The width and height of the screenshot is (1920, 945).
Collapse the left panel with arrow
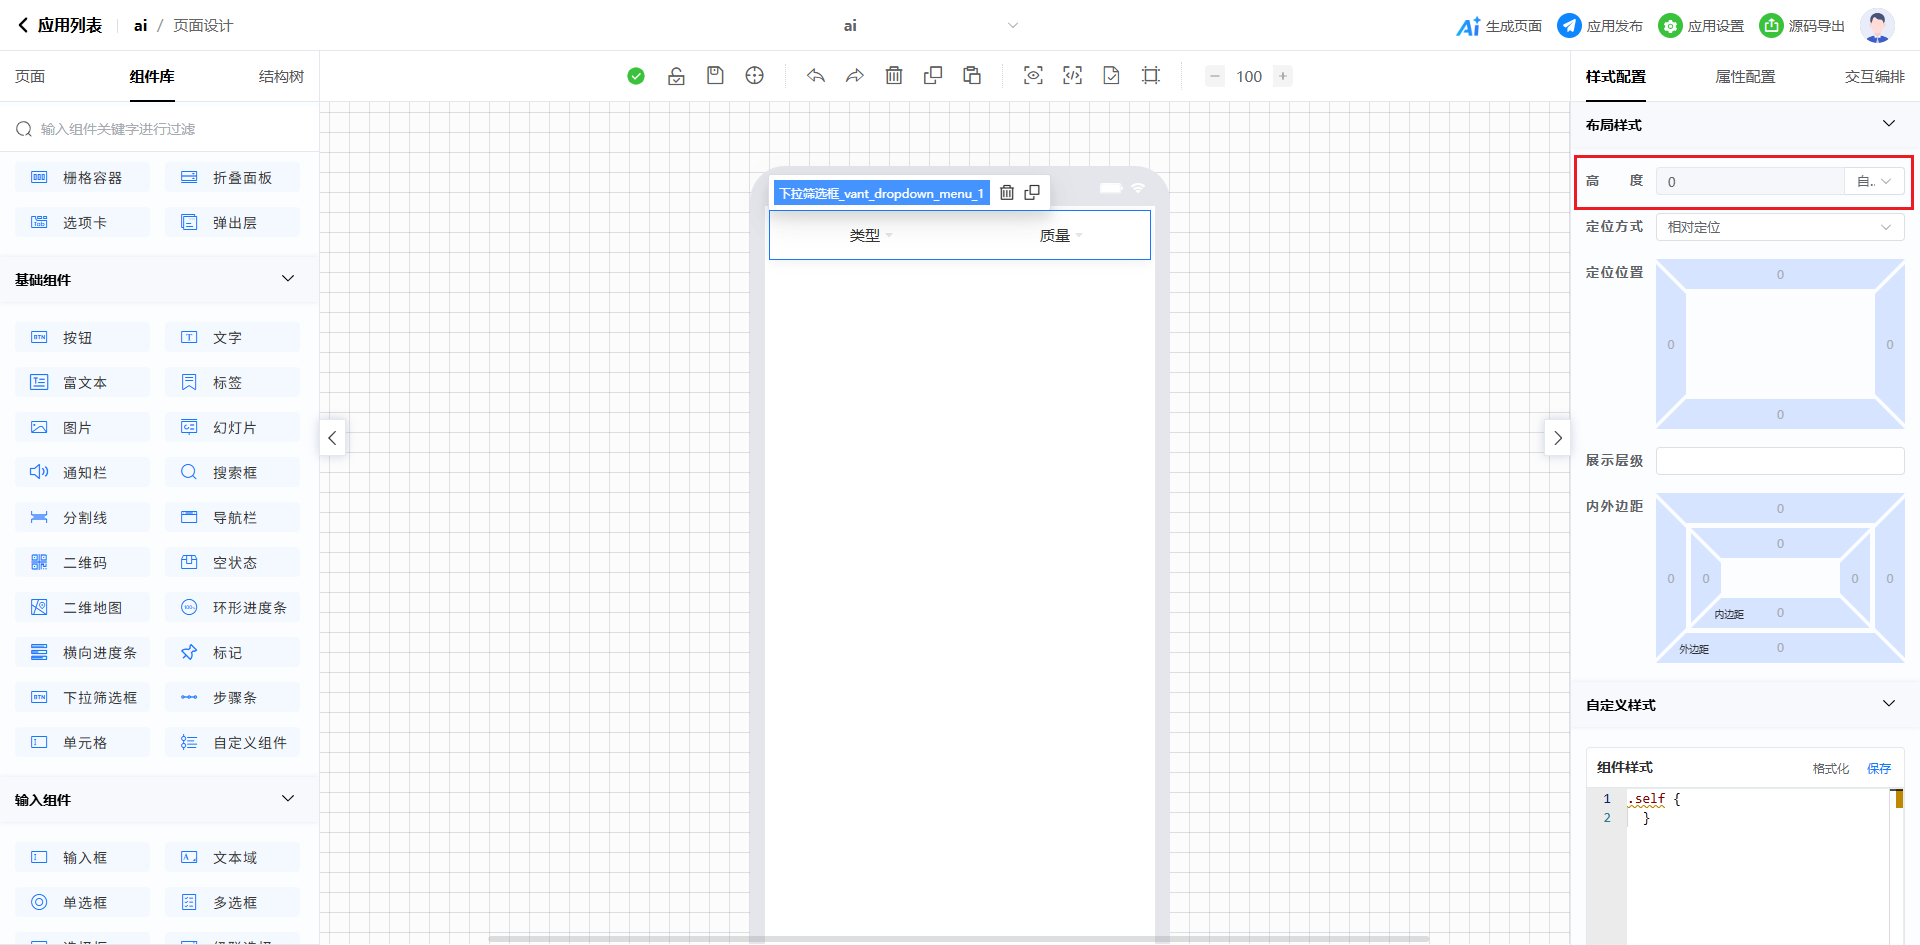point(332,438)
